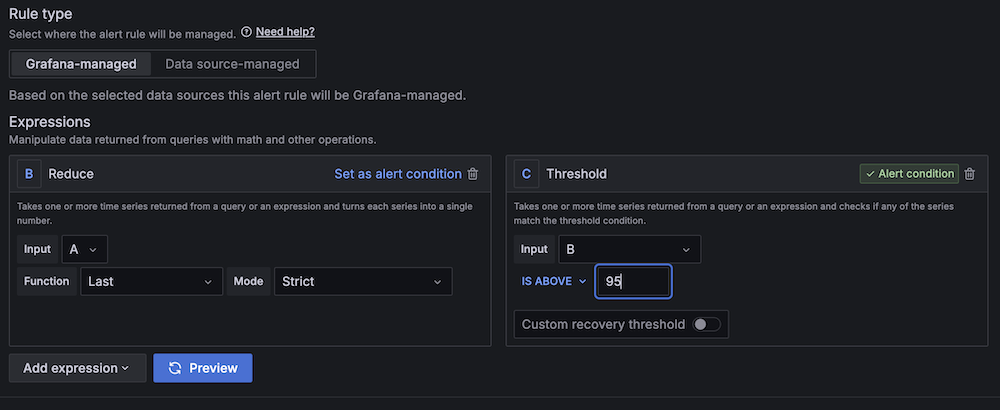Toggle Custom recovery threshold switch
The height and width of the screenshot is (410, 1000).
[707, 325]
